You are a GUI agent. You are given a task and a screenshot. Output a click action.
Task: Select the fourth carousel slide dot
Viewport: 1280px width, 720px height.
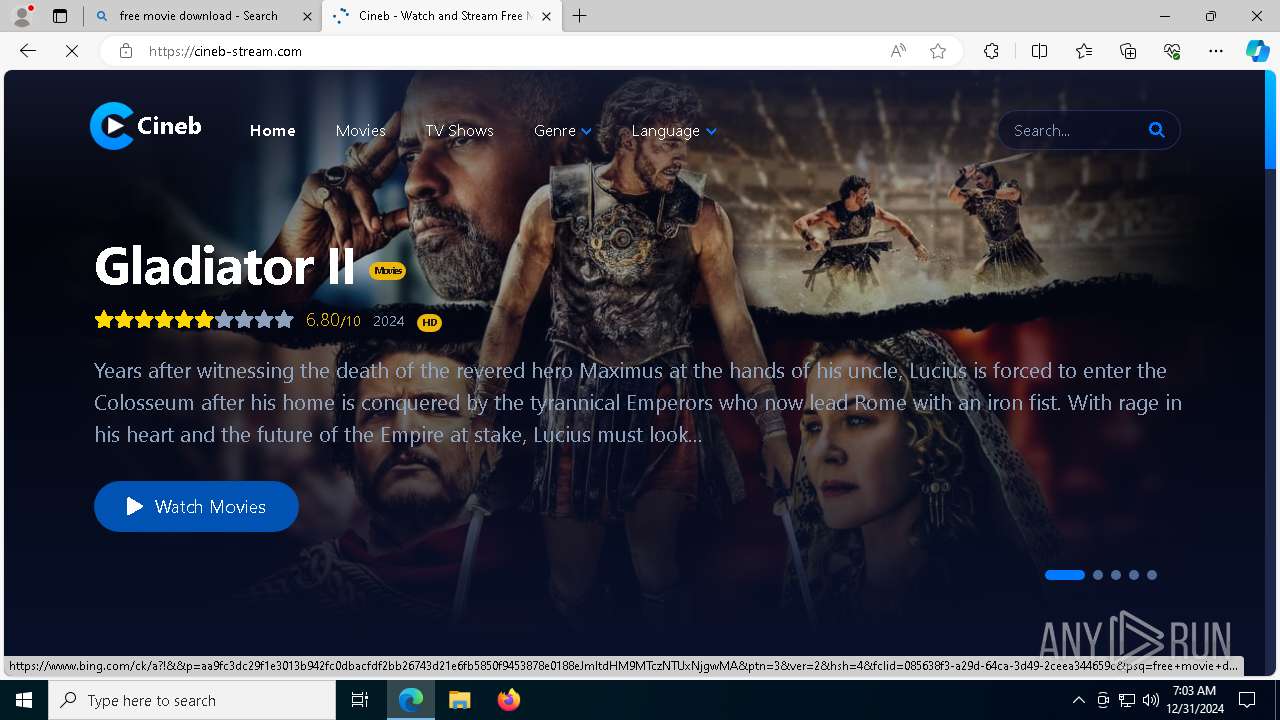(x=1134, y=575)
